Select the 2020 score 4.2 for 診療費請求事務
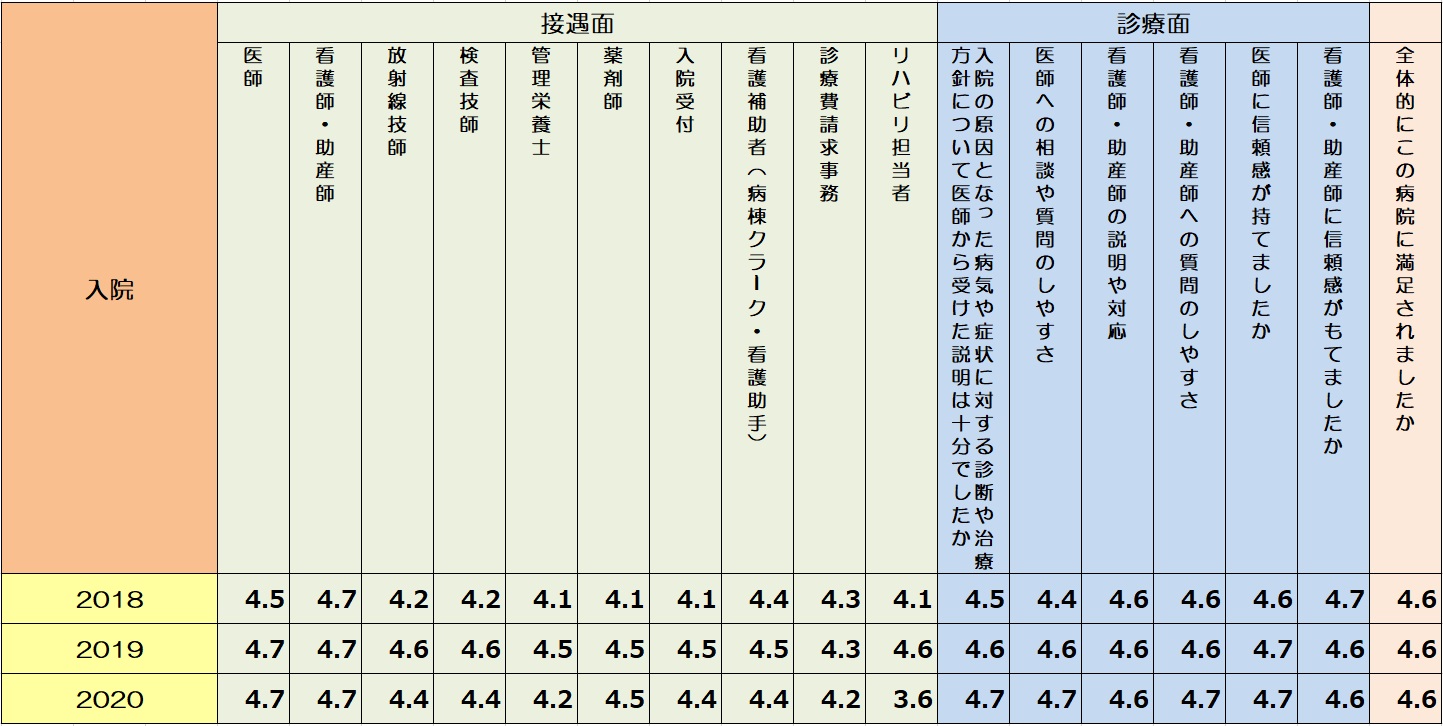The image size is (1443, 726). point(830,699)
